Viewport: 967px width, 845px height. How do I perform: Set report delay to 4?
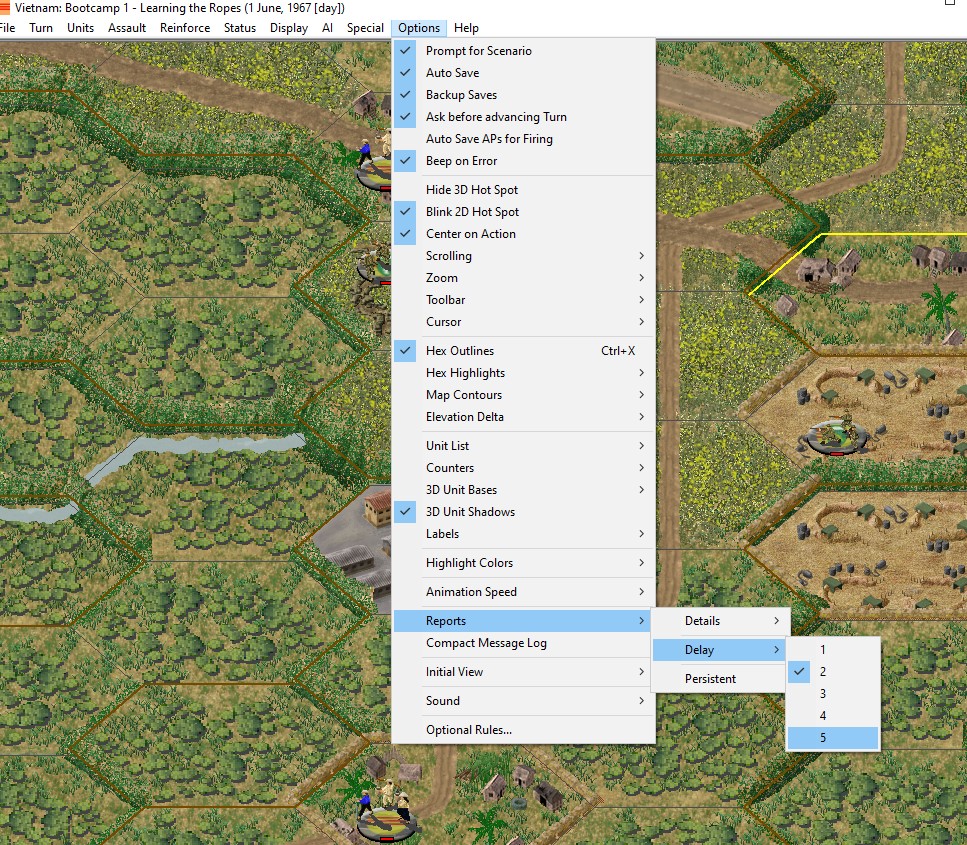pos(833,716)
